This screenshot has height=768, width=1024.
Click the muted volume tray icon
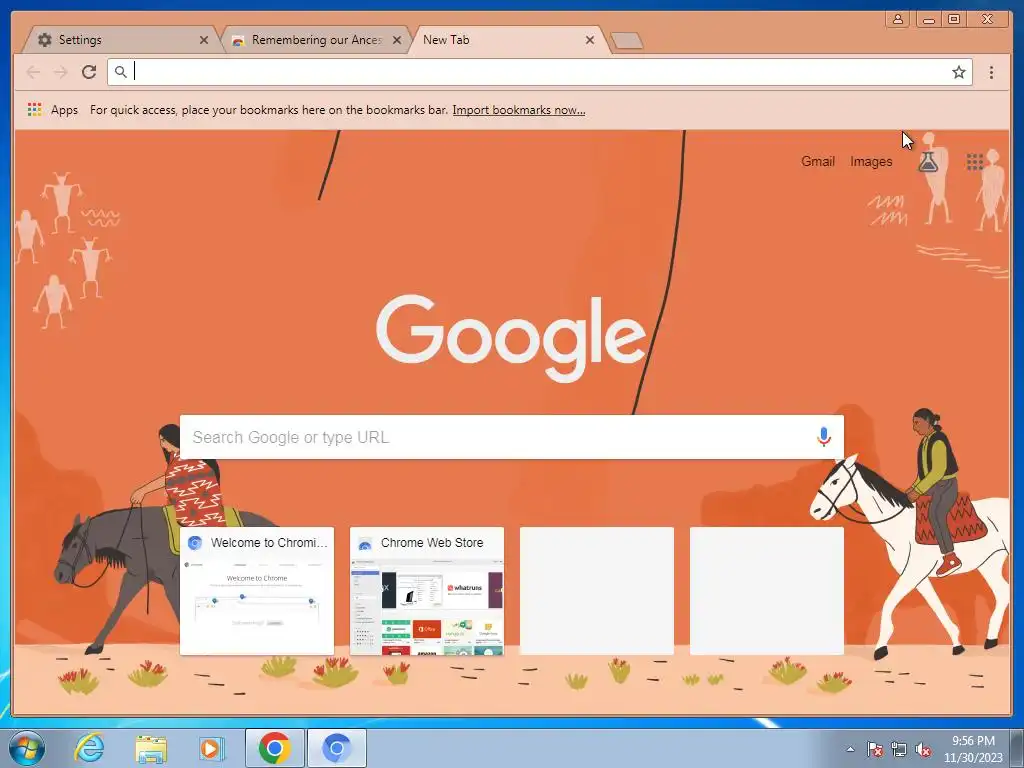[x=923, y=749]
